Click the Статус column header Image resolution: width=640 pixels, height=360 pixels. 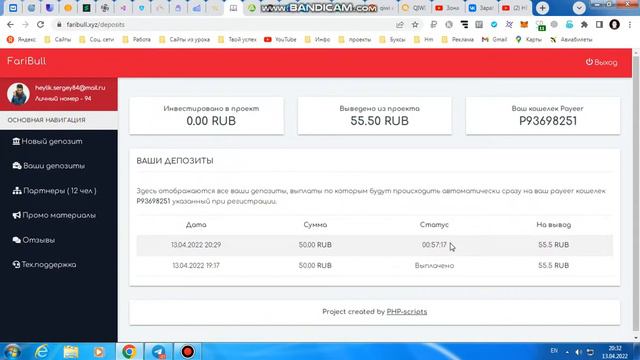click(x=434, y=225)
